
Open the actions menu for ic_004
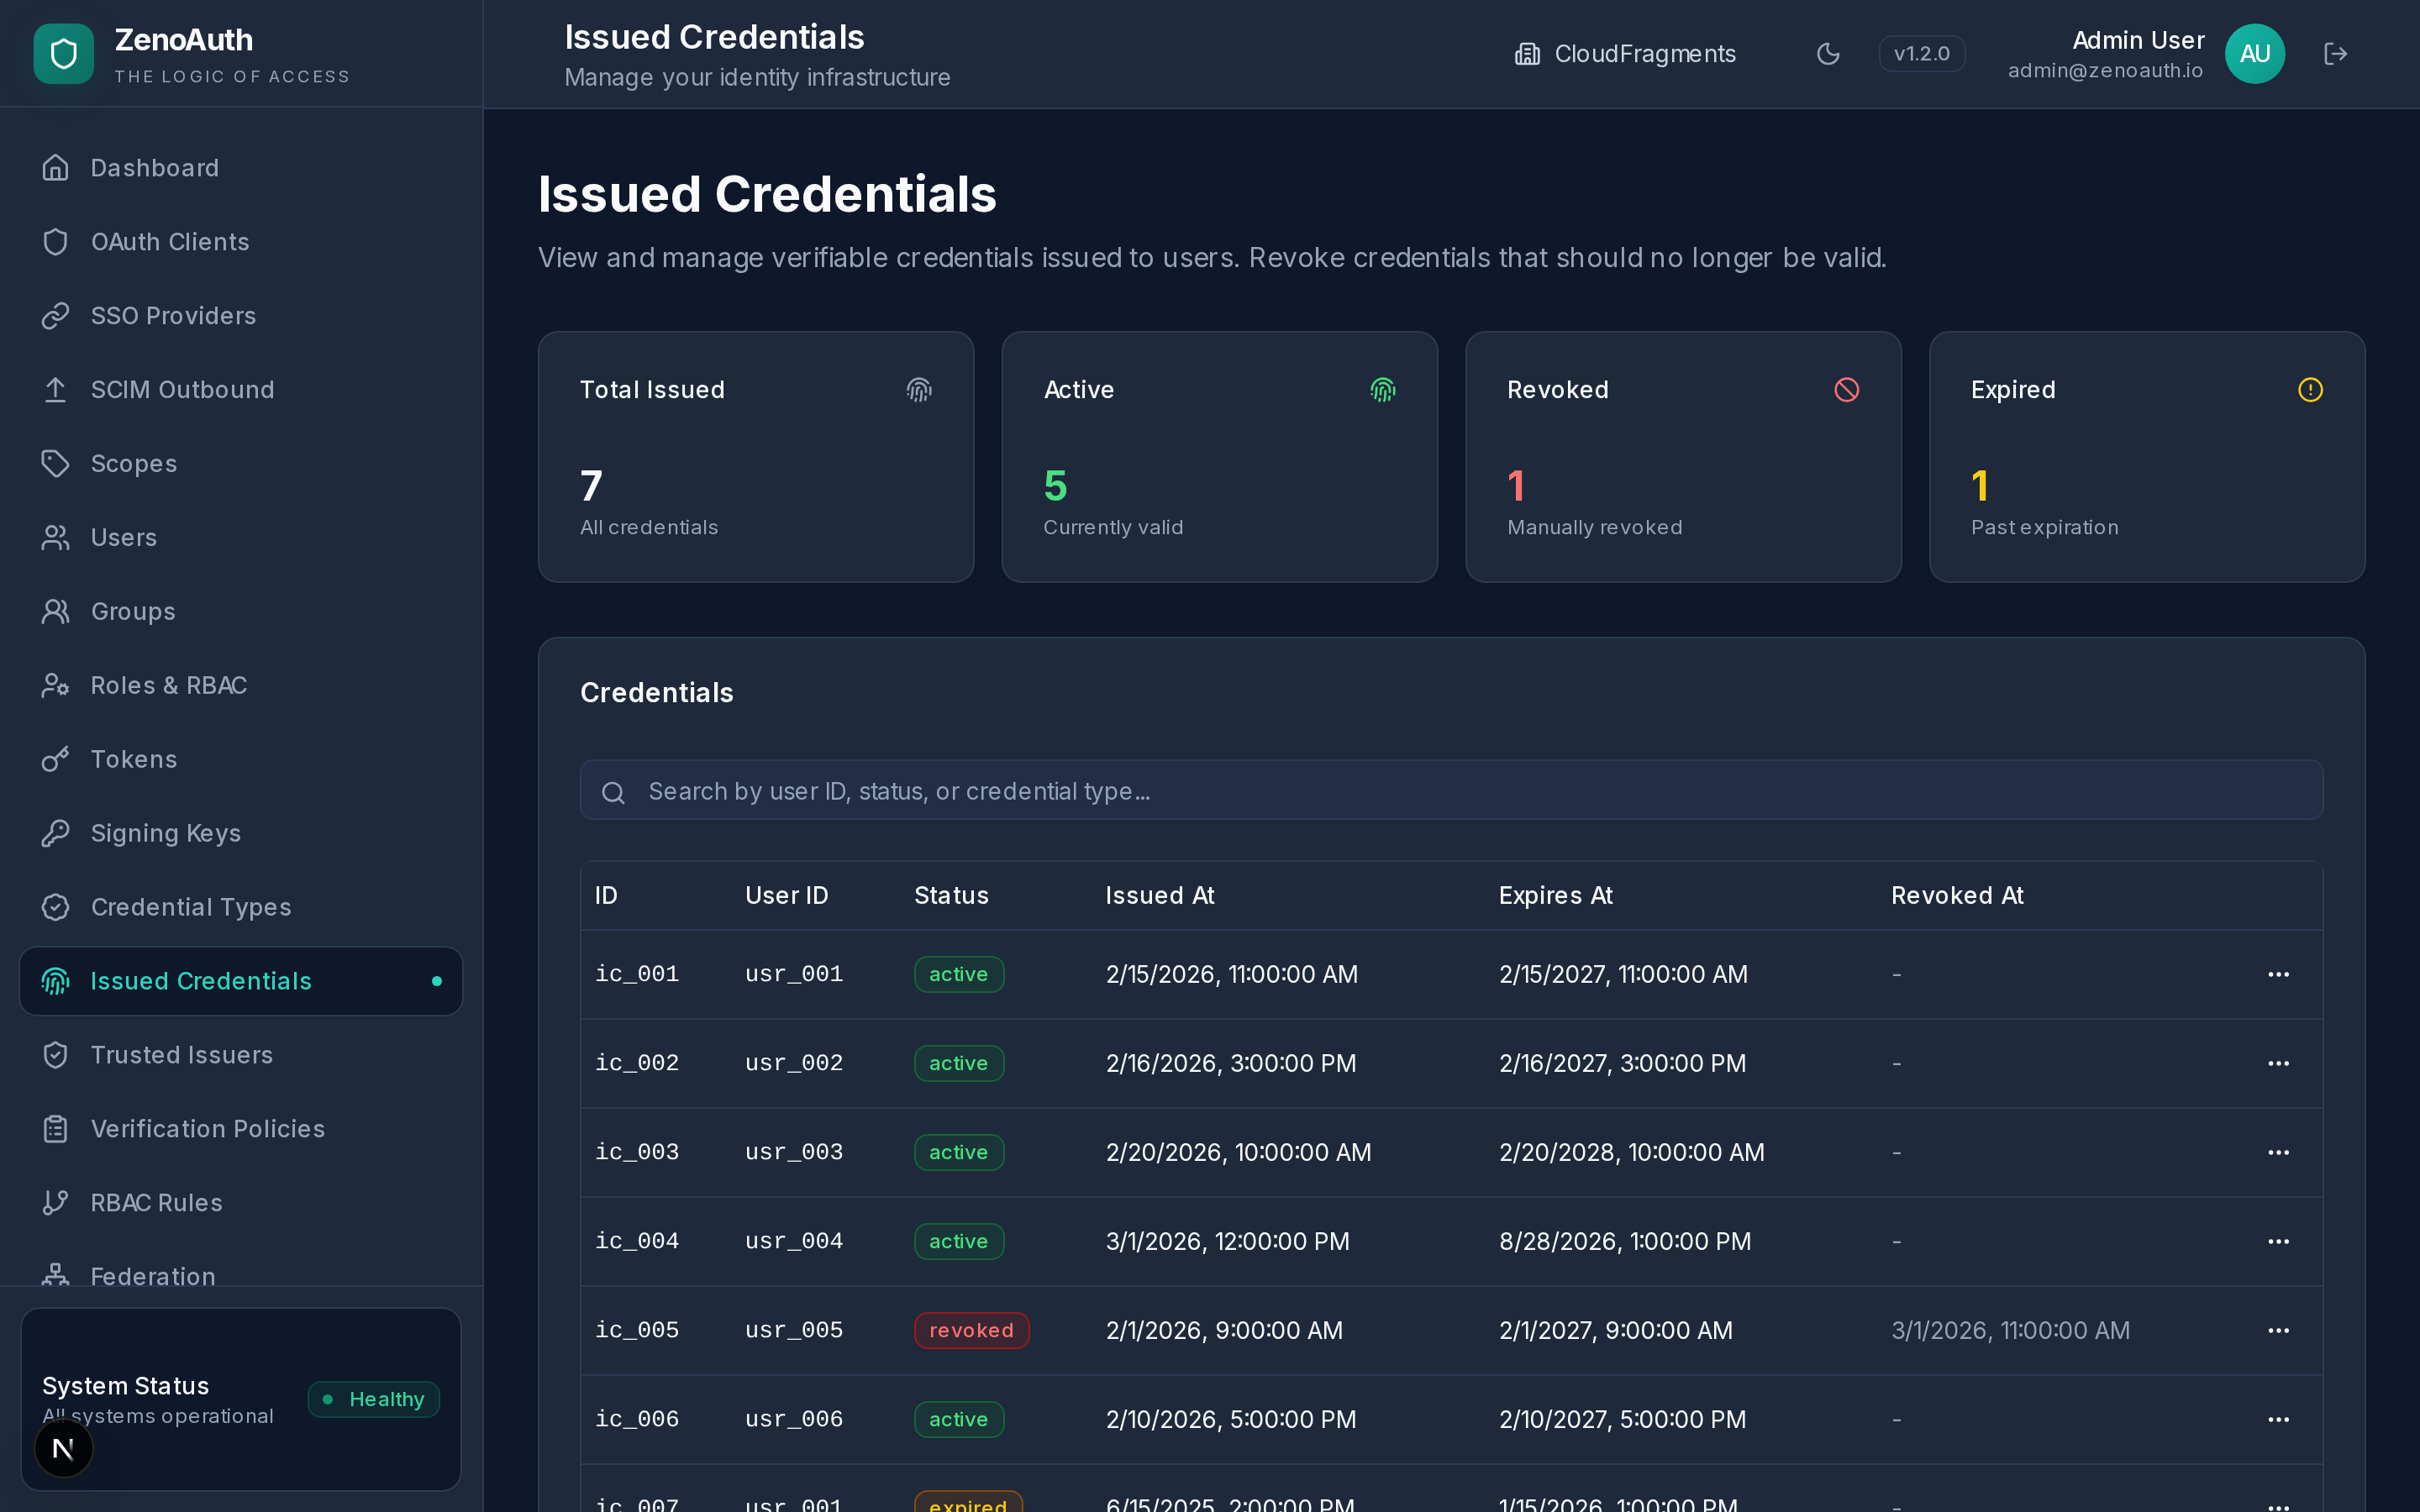[x=2279, y=1241]
